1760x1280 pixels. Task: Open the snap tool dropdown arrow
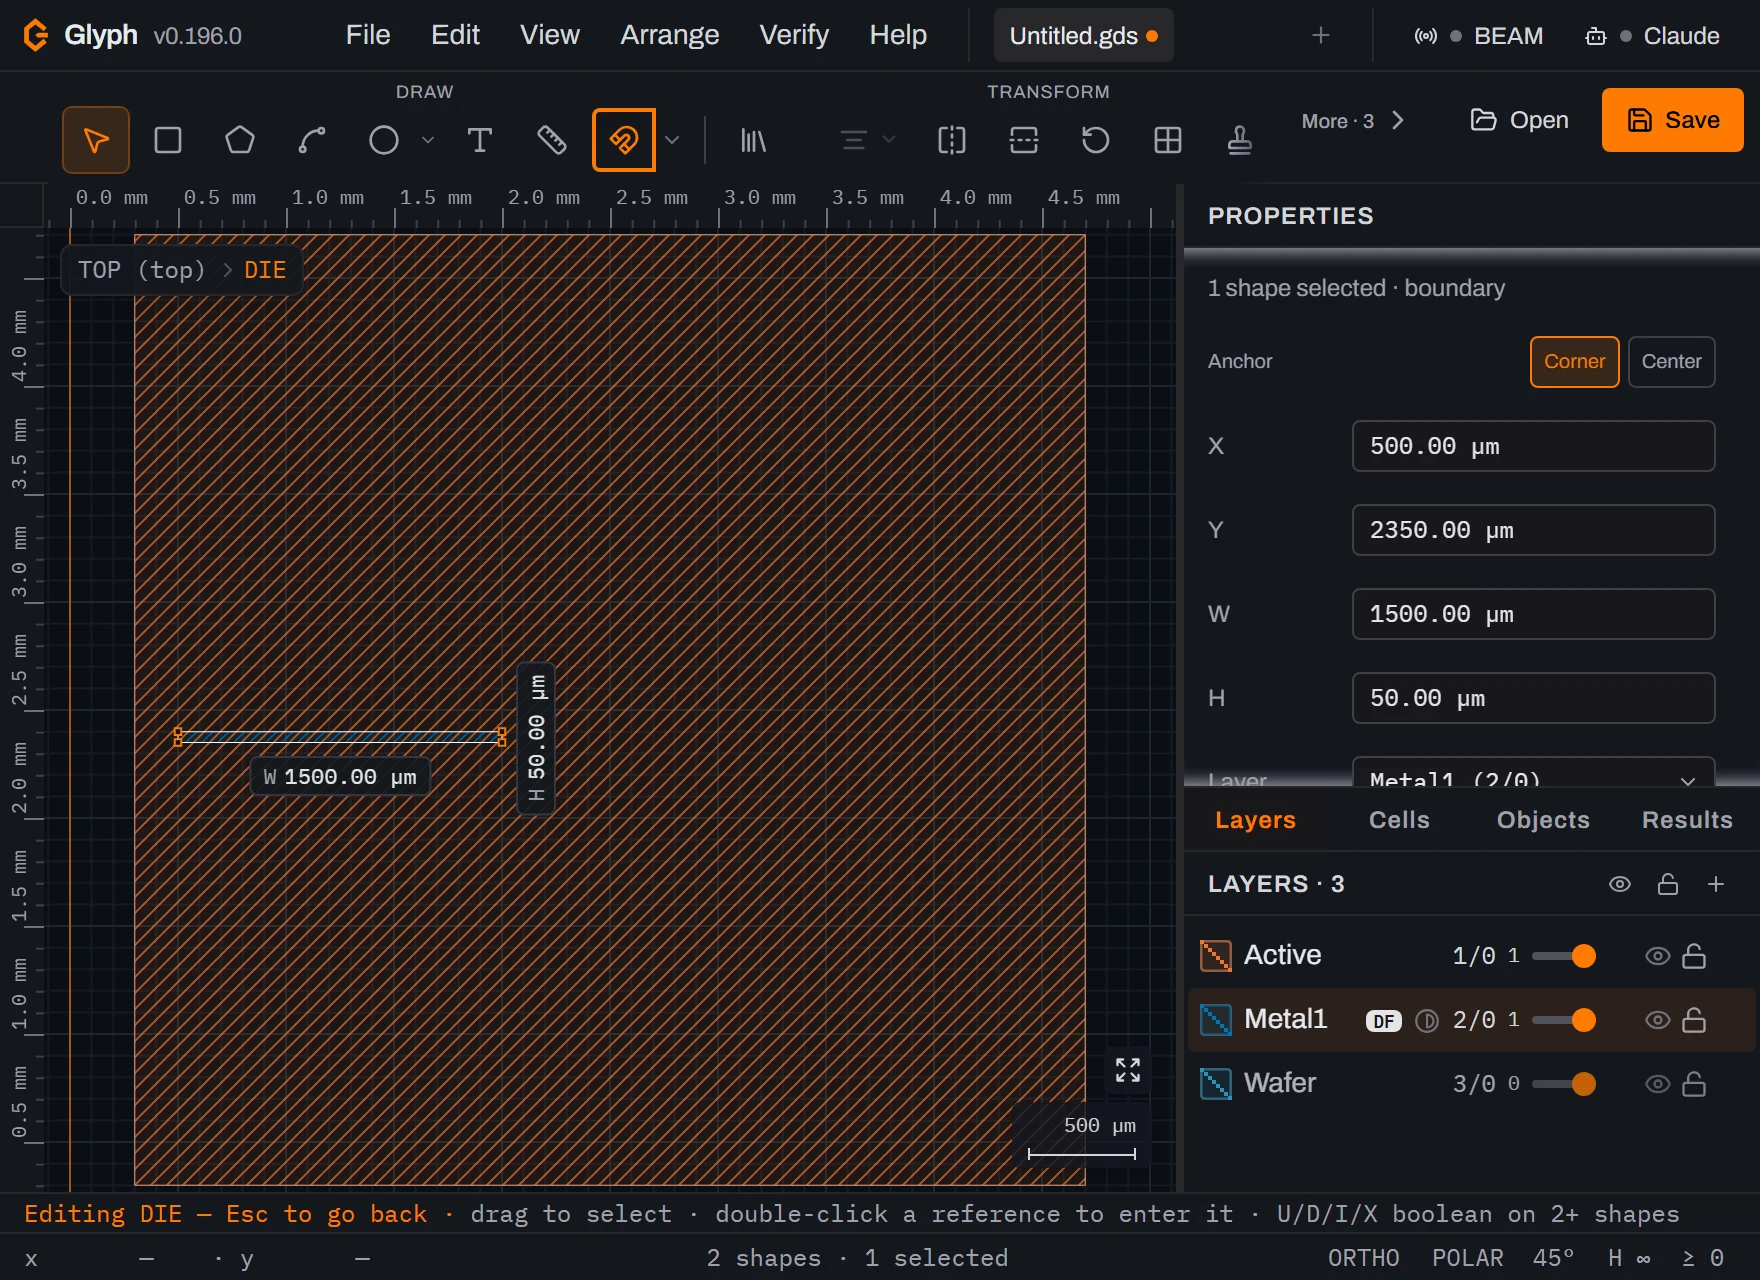tap(672, 140)
